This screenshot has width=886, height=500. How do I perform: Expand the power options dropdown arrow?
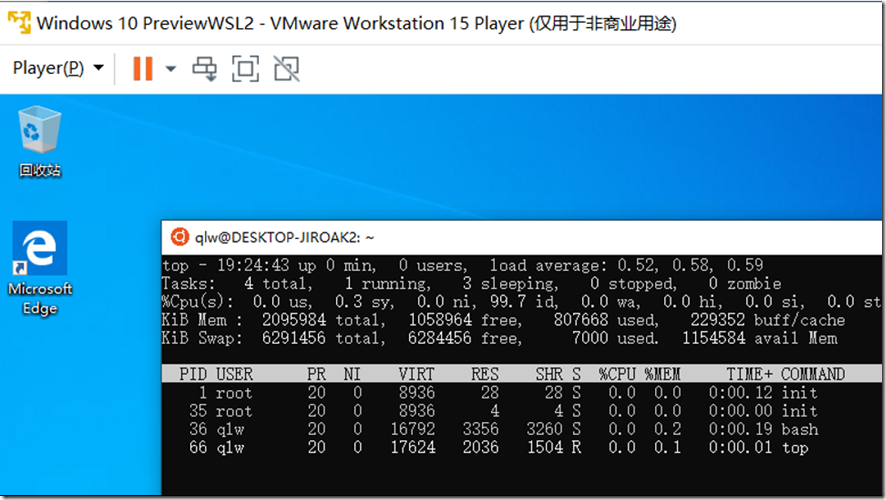(x=171, y=69)
